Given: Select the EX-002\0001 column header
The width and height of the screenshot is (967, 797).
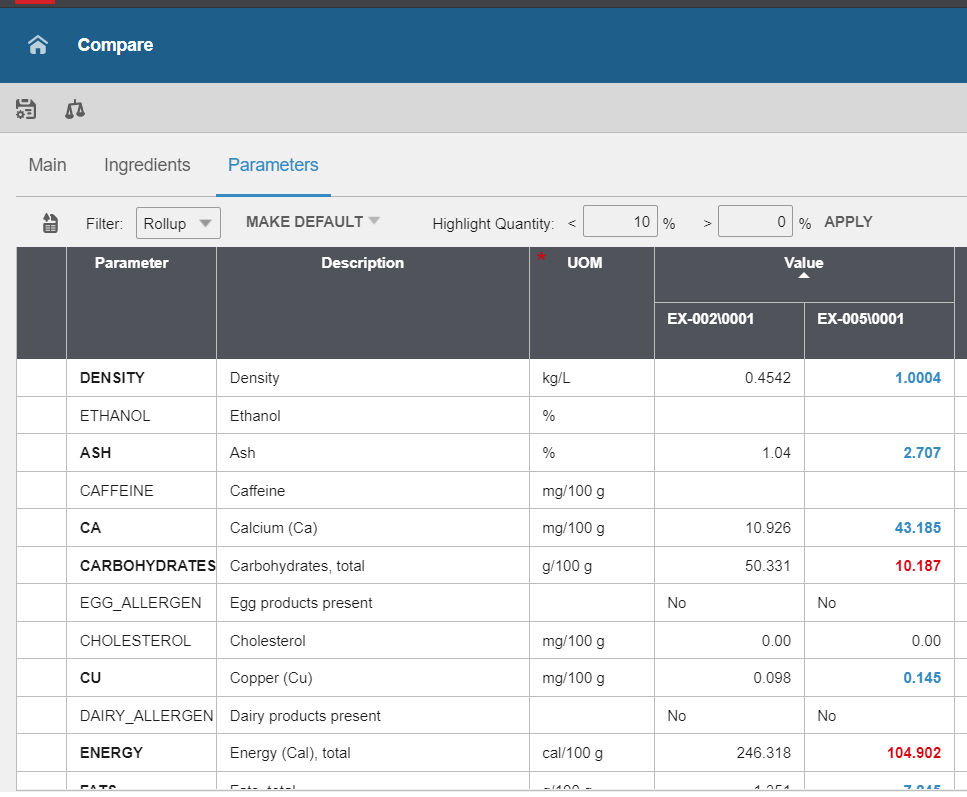Looking at the screenshot, I should tap(711, 319).
